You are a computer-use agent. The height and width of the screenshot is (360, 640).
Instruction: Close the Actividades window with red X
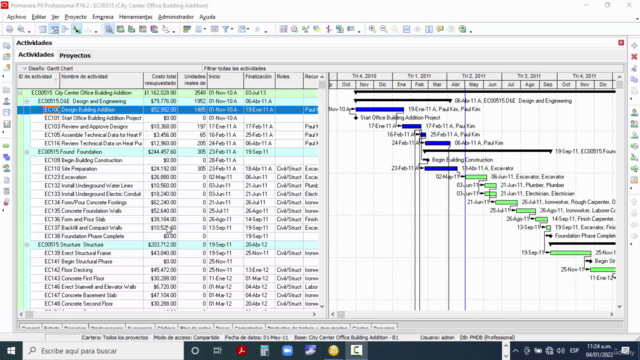coord(621,42)
